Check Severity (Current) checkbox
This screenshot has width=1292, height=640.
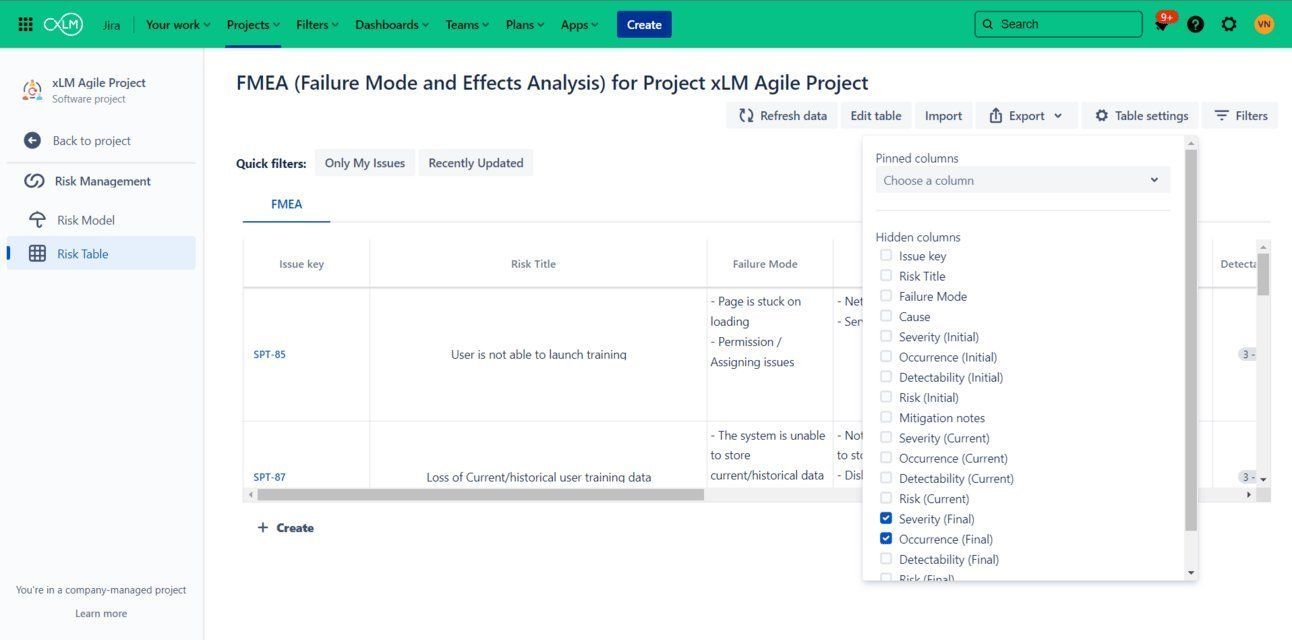(x=886, y=437)
